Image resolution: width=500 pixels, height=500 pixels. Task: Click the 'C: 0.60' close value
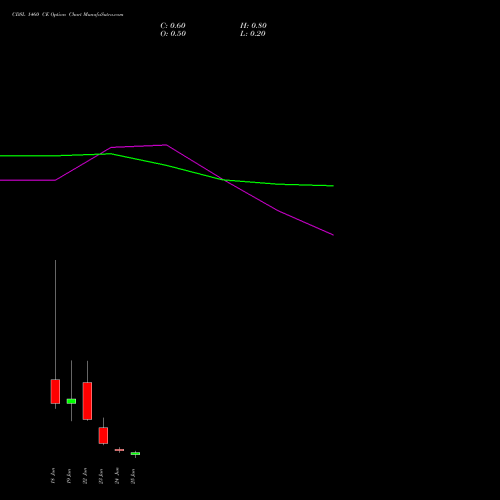coord(173,26)
